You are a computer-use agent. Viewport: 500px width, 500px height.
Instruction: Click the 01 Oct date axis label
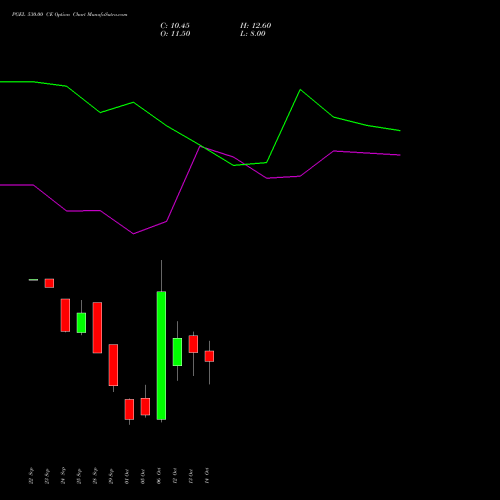(x=127, y=476)
